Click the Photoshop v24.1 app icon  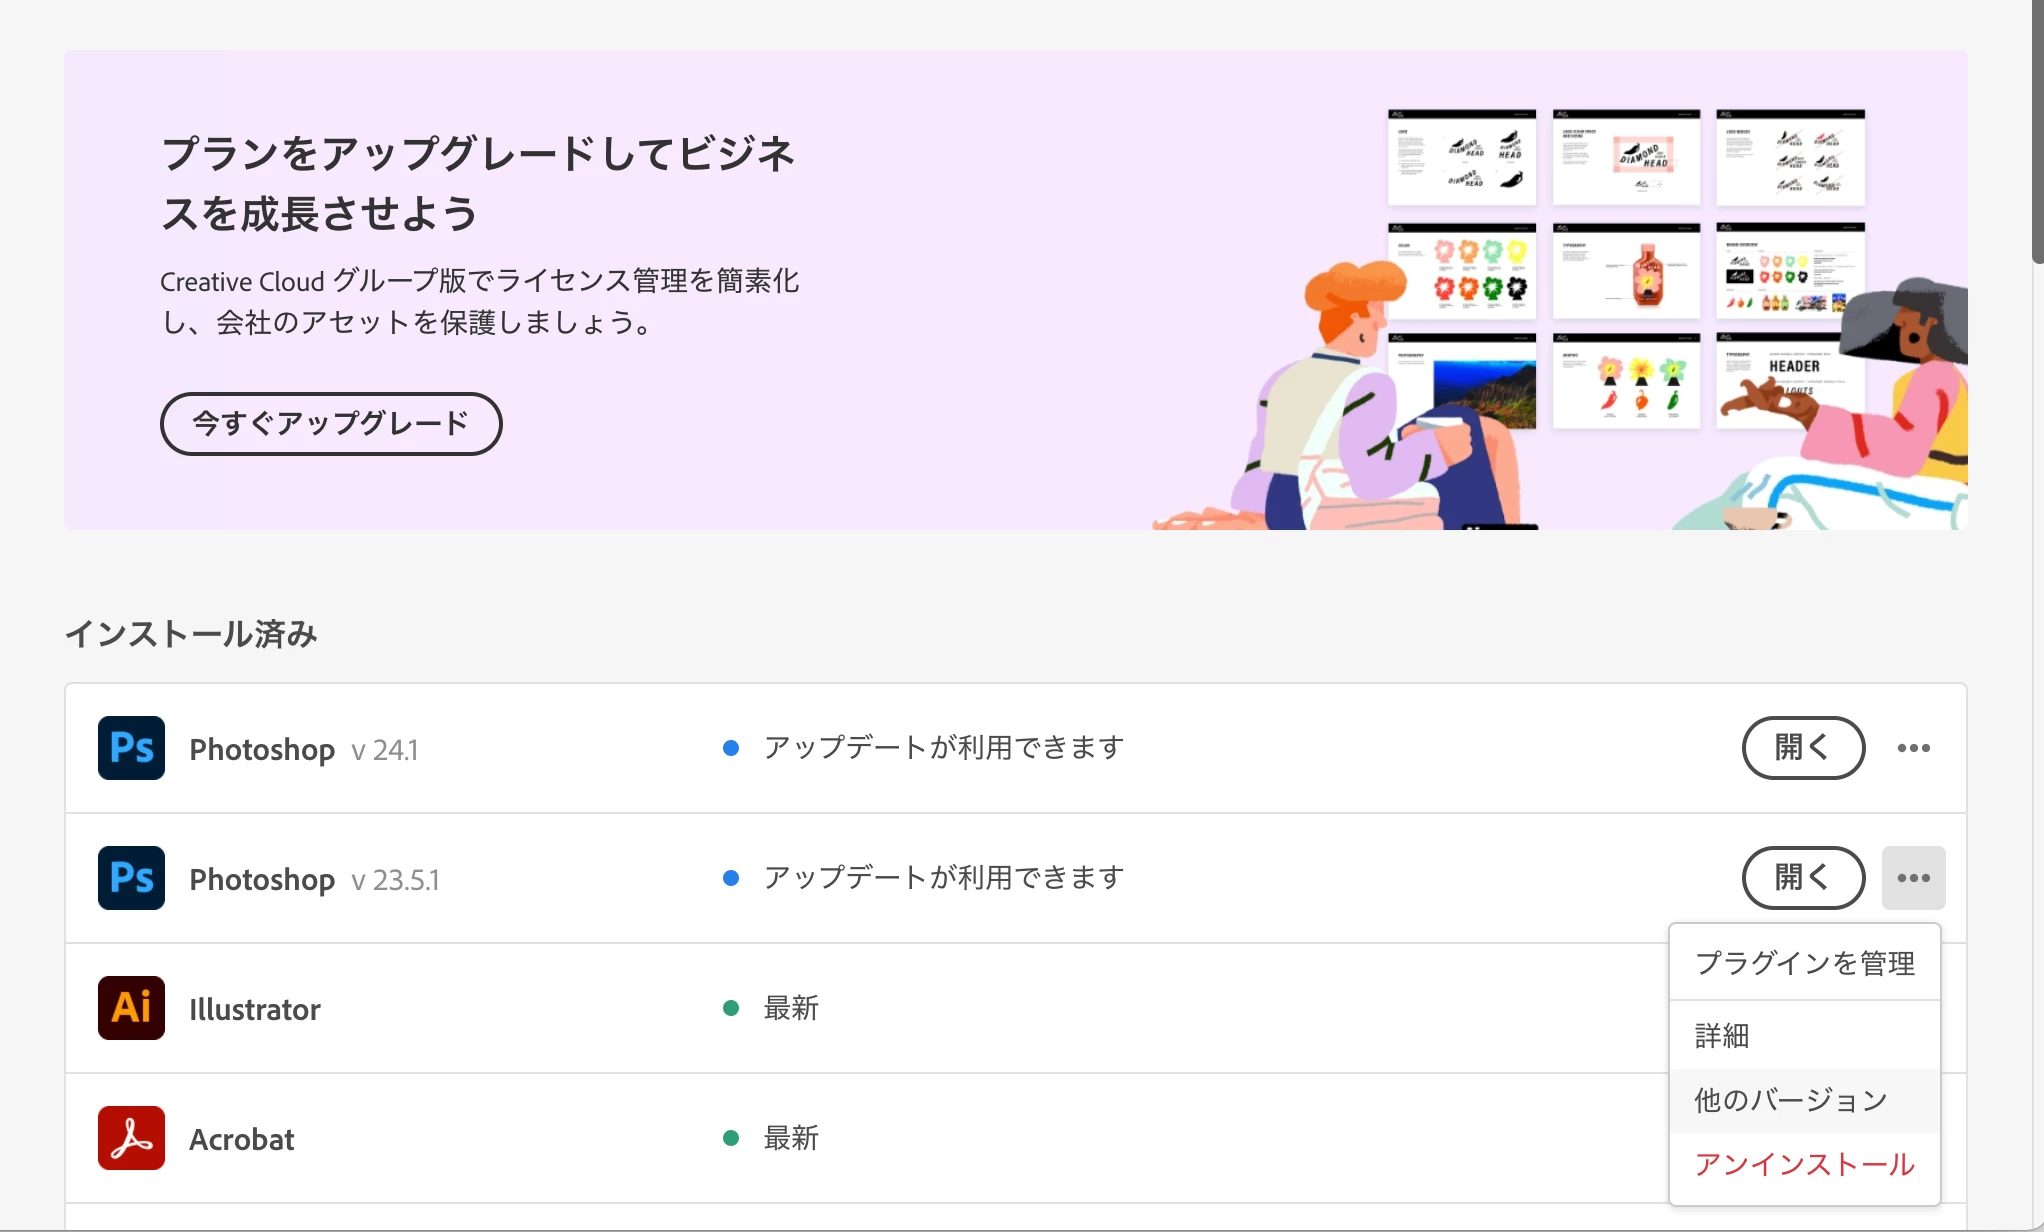coord(131,748)
